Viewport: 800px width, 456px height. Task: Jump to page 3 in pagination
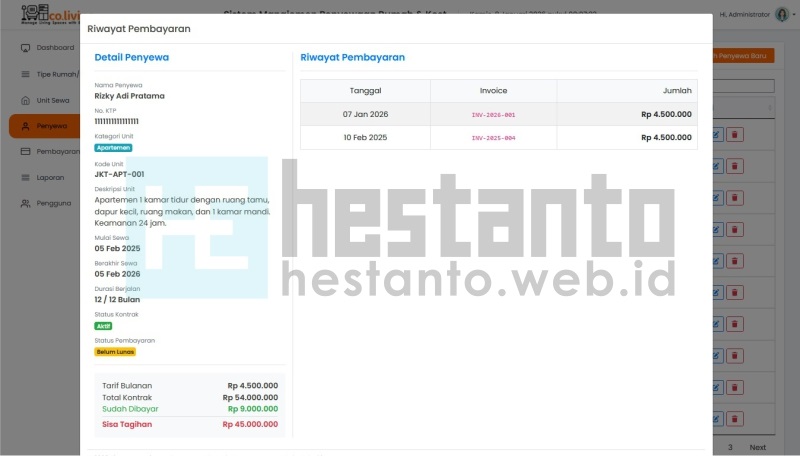(730, 447)
